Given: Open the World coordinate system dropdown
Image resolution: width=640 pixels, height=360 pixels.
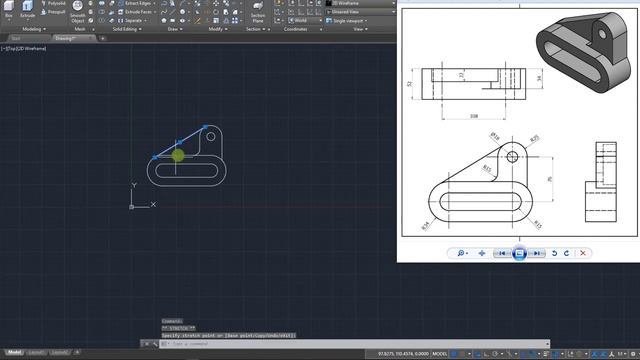Looking at the screenshot, I should [x=305, y=20].
